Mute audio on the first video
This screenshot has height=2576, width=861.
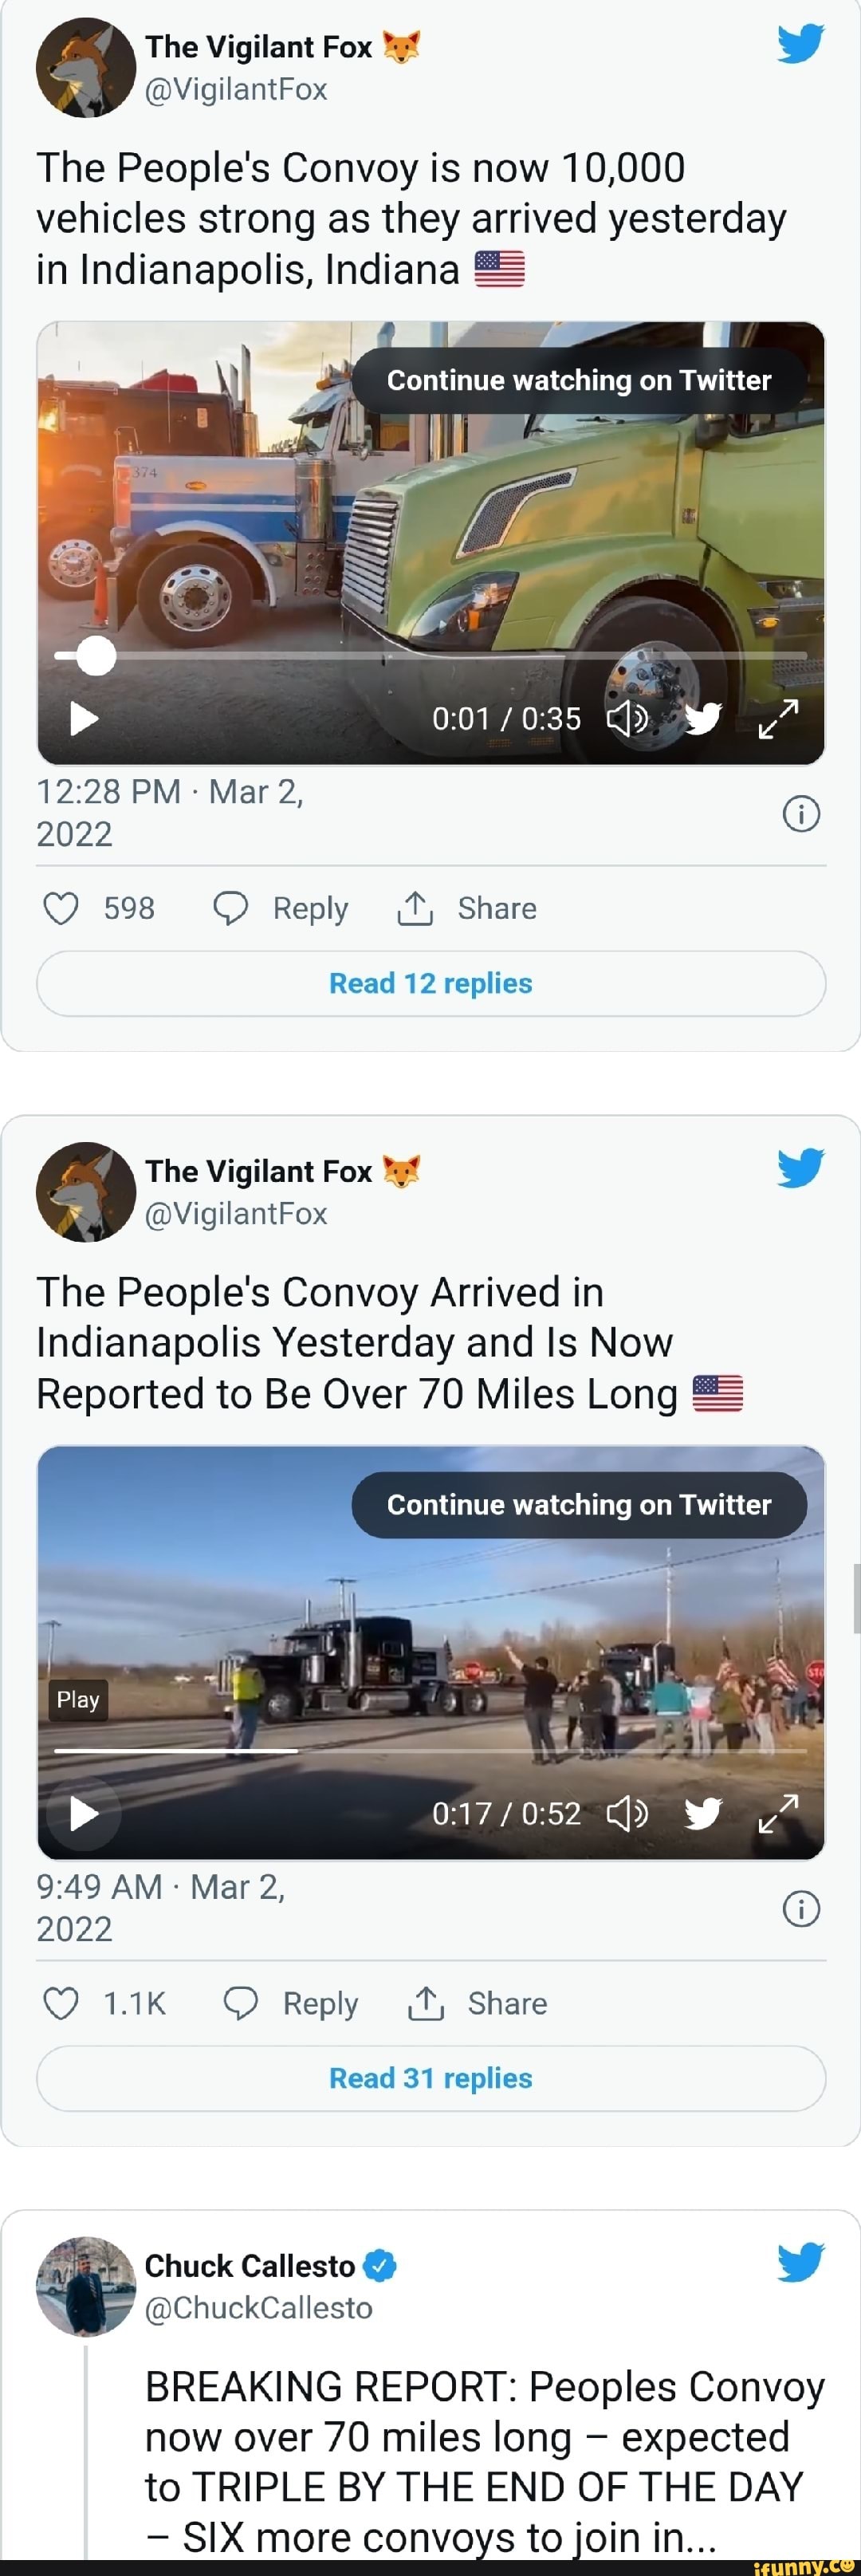[629, 718]
